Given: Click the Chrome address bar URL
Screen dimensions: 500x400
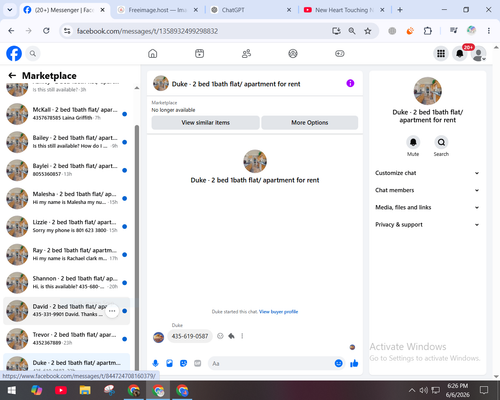Looking at the screenshot, I should [147, 31].
